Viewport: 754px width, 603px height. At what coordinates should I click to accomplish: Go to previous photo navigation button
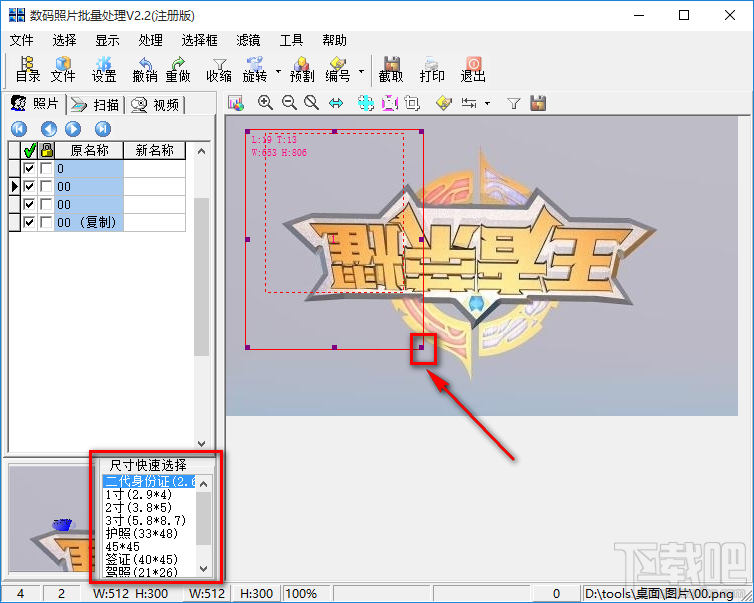point(49,129)
